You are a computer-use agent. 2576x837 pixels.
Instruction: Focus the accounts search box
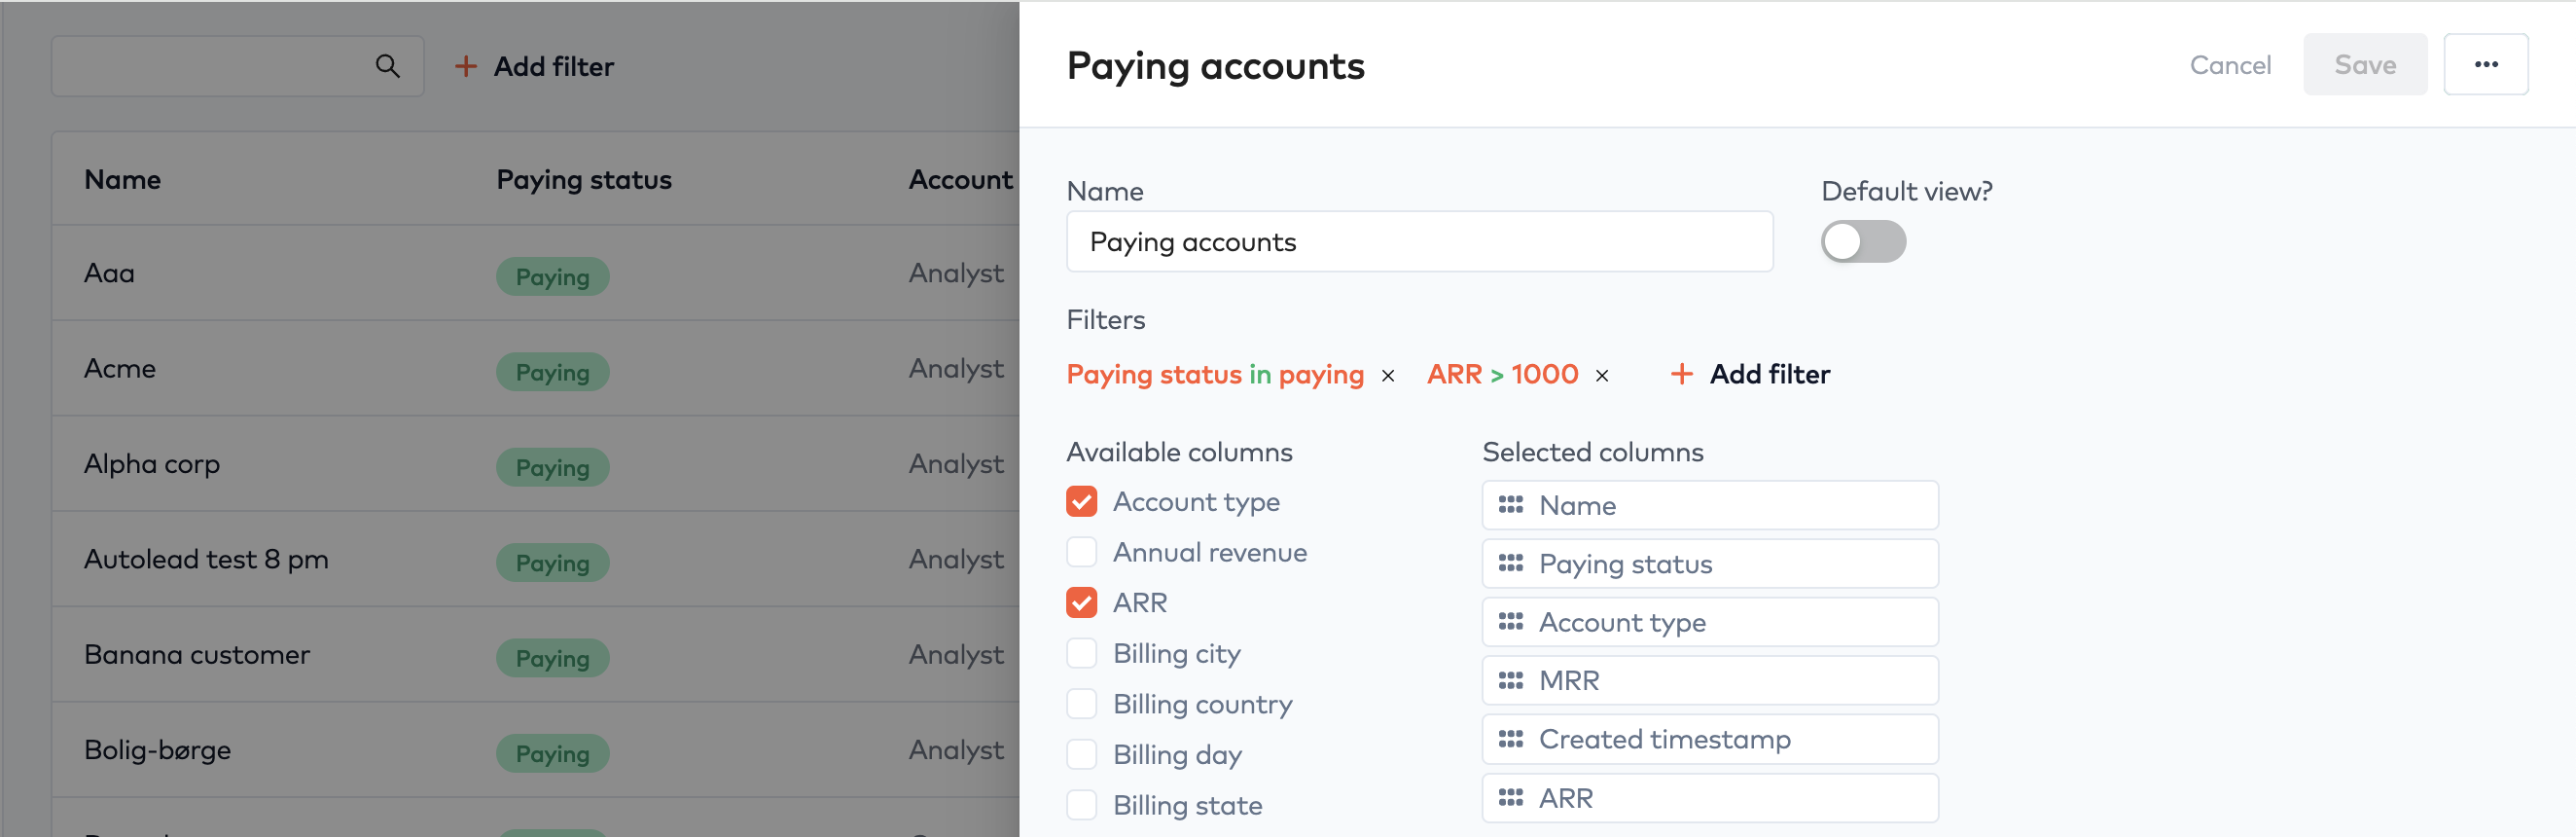[x=237, y=66]
